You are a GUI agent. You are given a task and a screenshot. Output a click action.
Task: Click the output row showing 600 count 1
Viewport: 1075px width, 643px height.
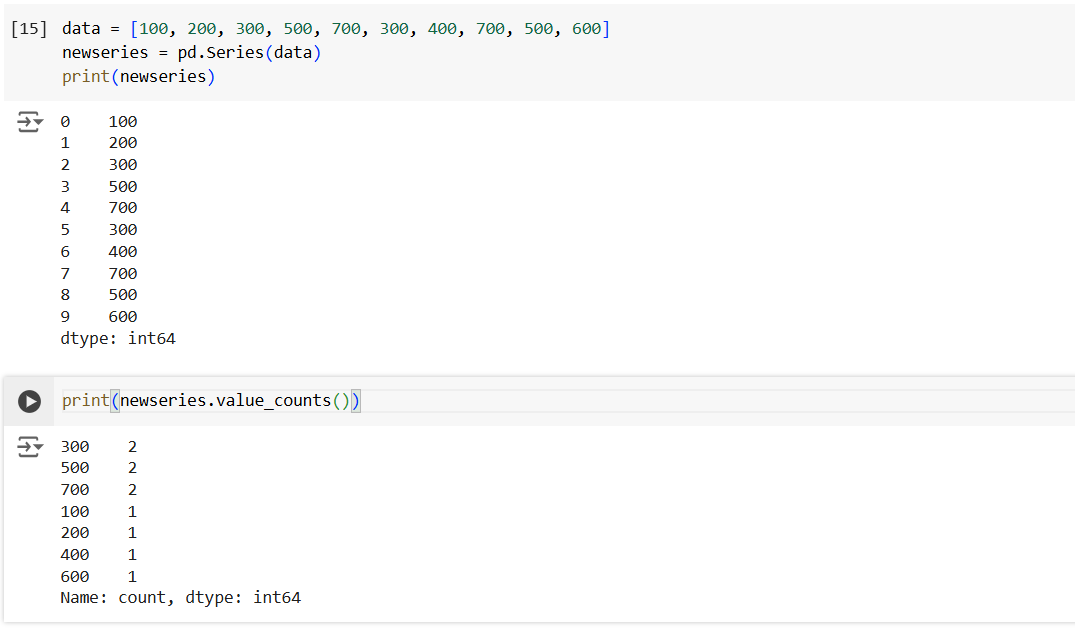(x=98, y=577)
